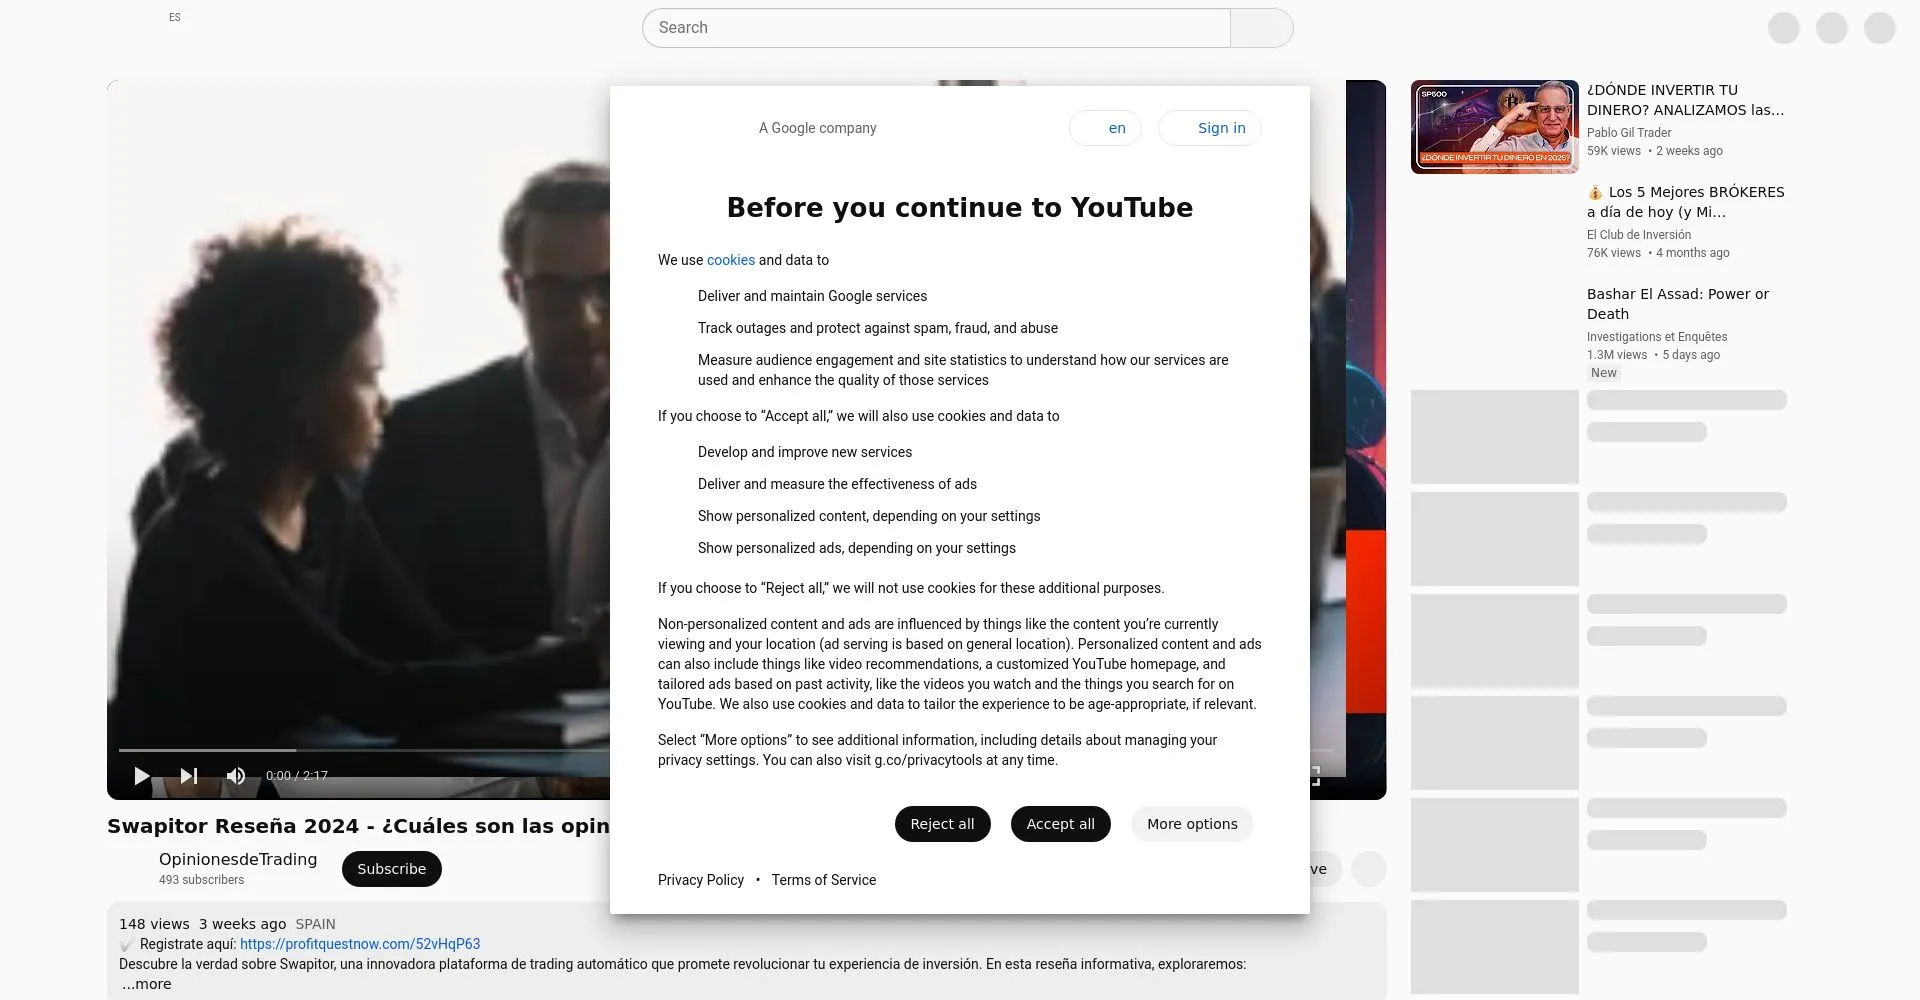Click the video progress bar
Viewport: 1920px width, 1000px height.
[x=364, y=750]
